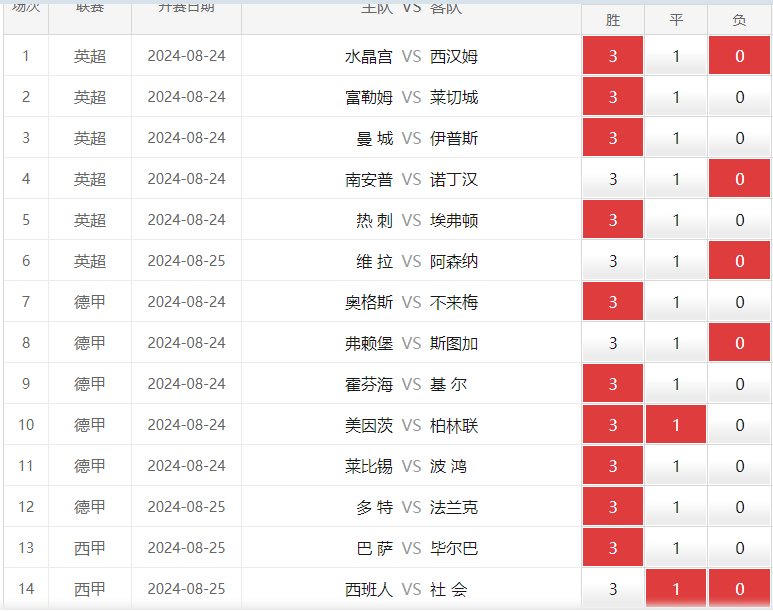
Task: Toggle win (3) for 热刺 VS 埃弗顿
Action: pyautogui.click(x=613, y=219)
